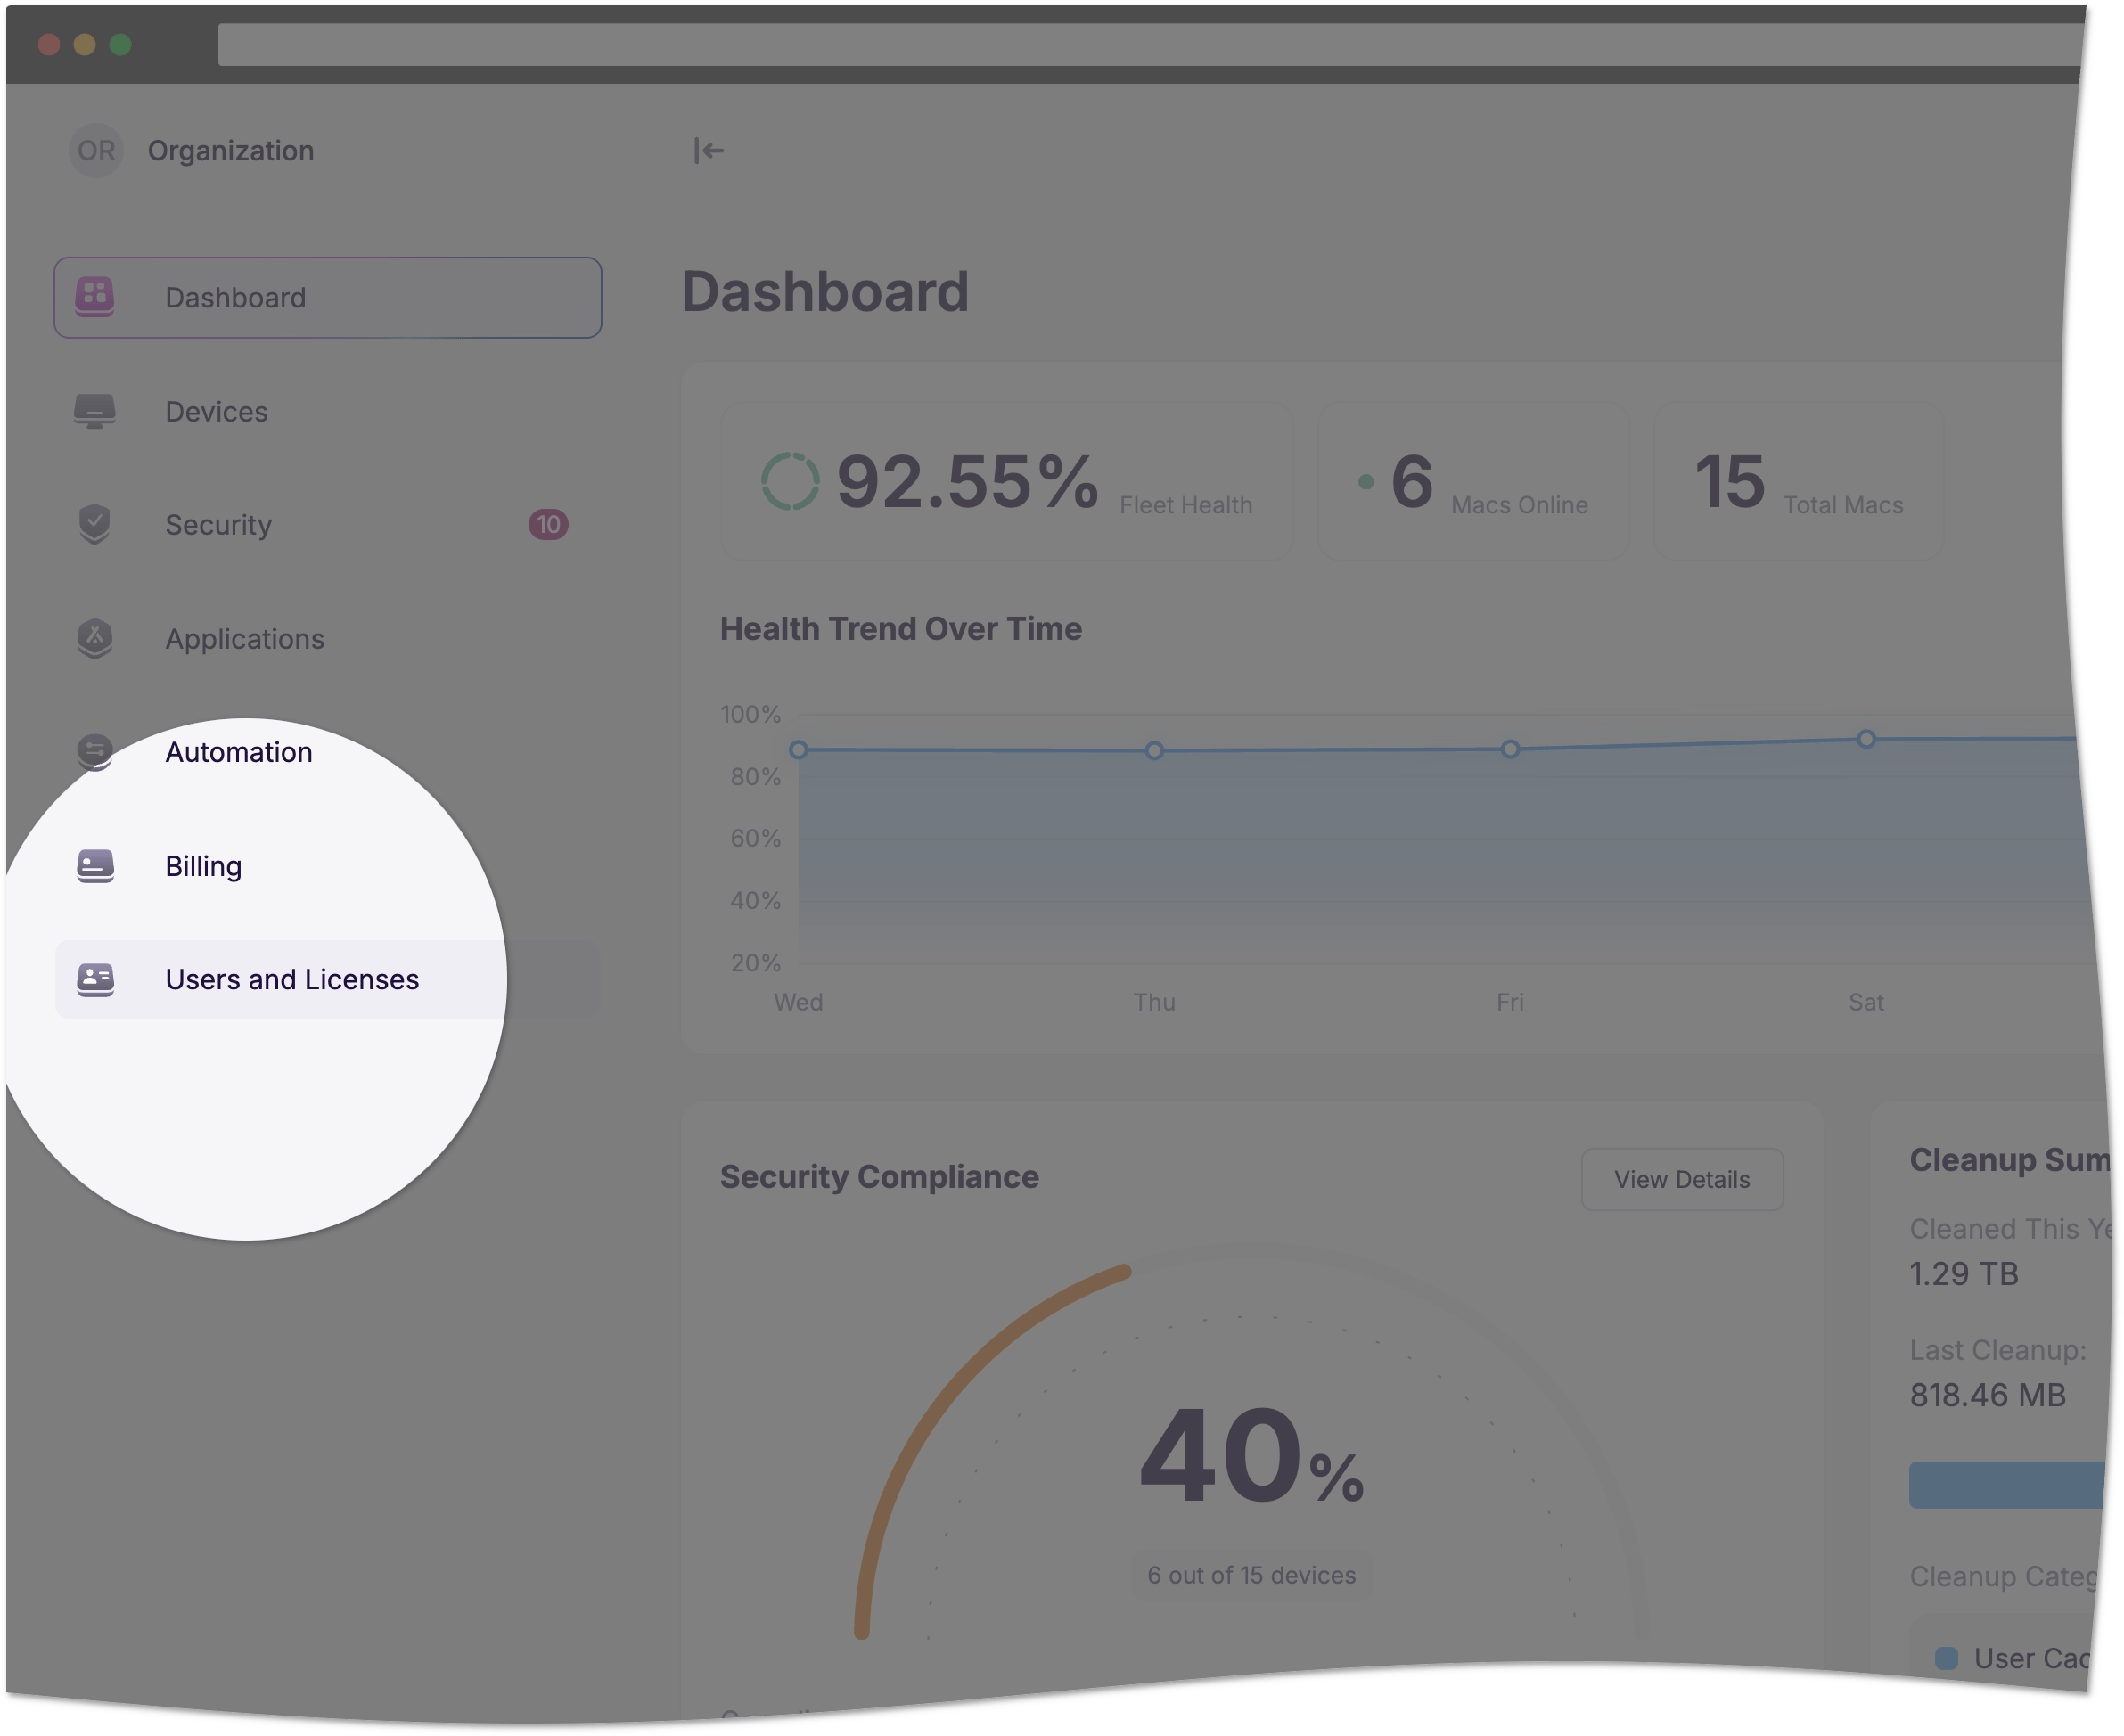Screen dimensions: 2124x1736
Task: Click the 'Health Trend Over Time' heading
Action: 901,629
